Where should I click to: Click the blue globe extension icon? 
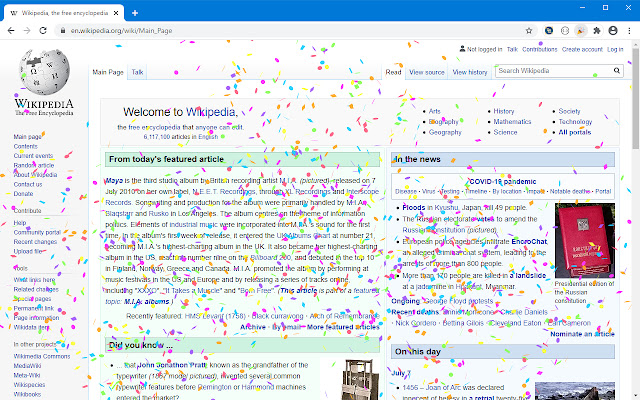(x=549, y=31)
